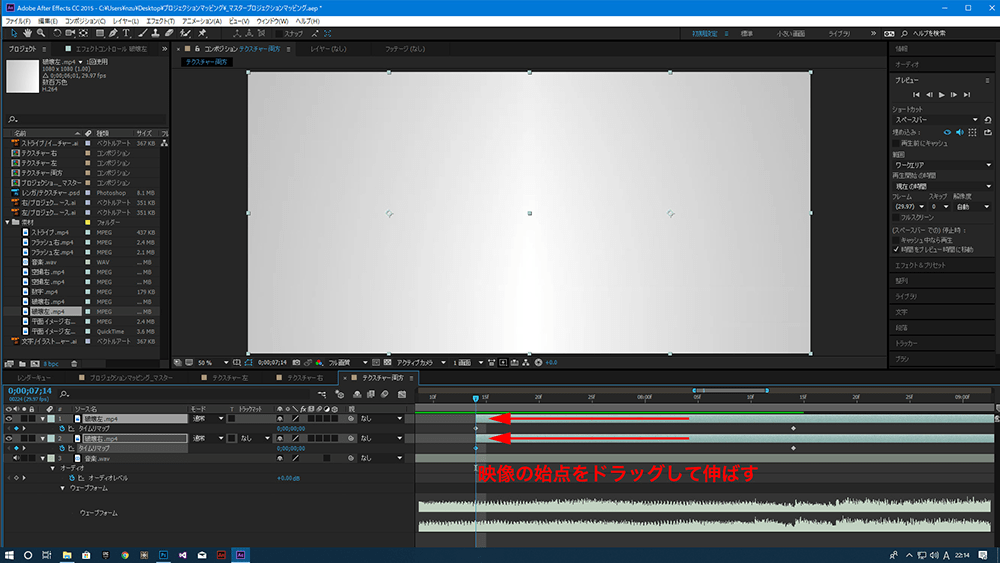Click the Photoshop icon in the taskbar
The image size is (1000, 563).
pos(162,554)
